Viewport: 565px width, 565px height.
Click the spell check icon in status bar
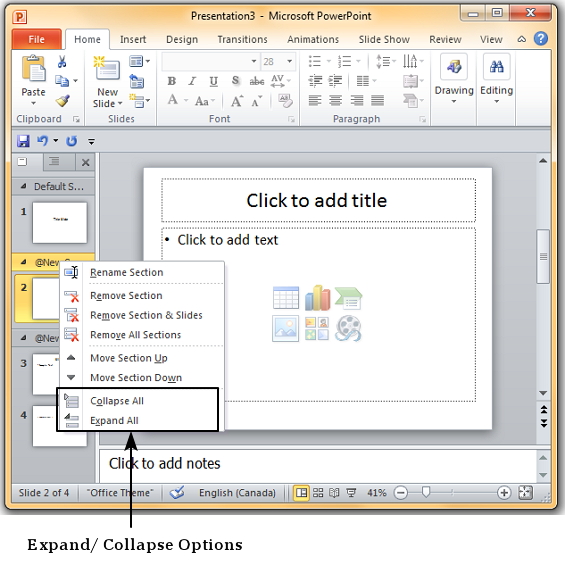[x=177, y=493]
